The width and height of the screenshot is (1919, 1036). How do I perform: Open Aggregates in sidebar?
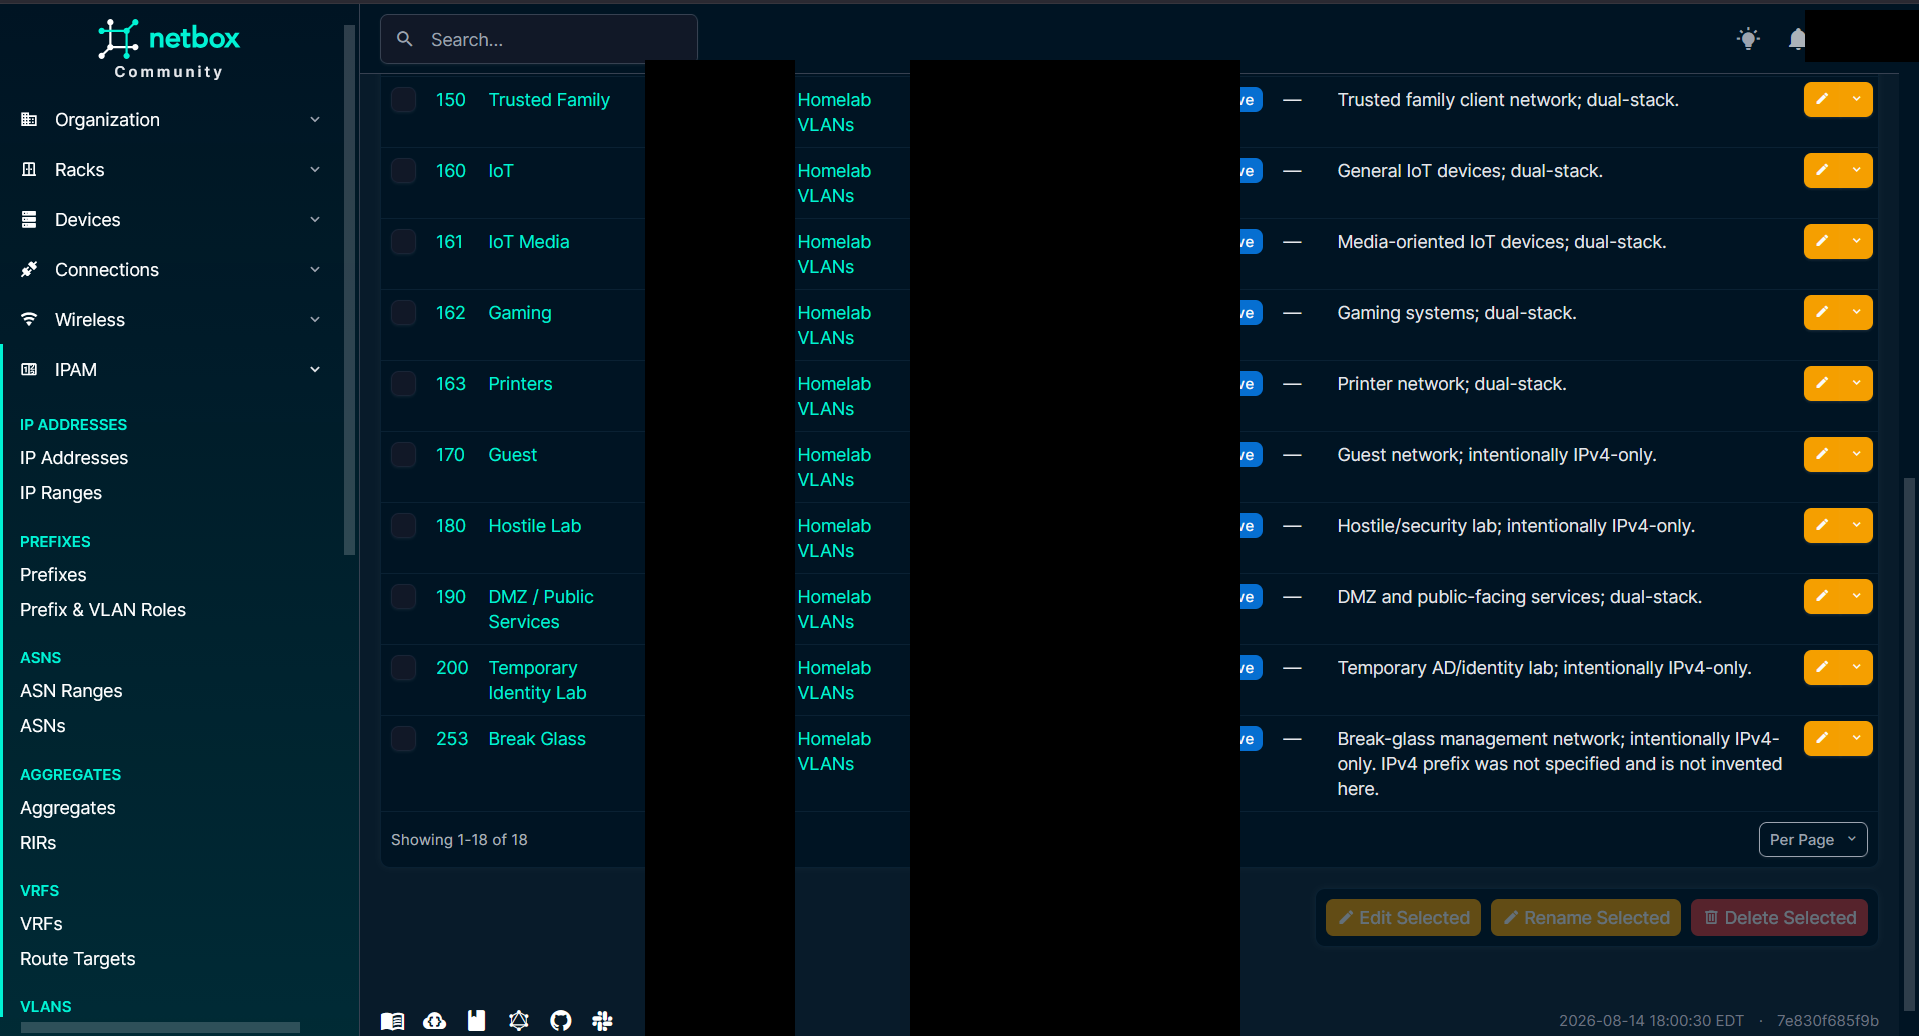point(68,808)
